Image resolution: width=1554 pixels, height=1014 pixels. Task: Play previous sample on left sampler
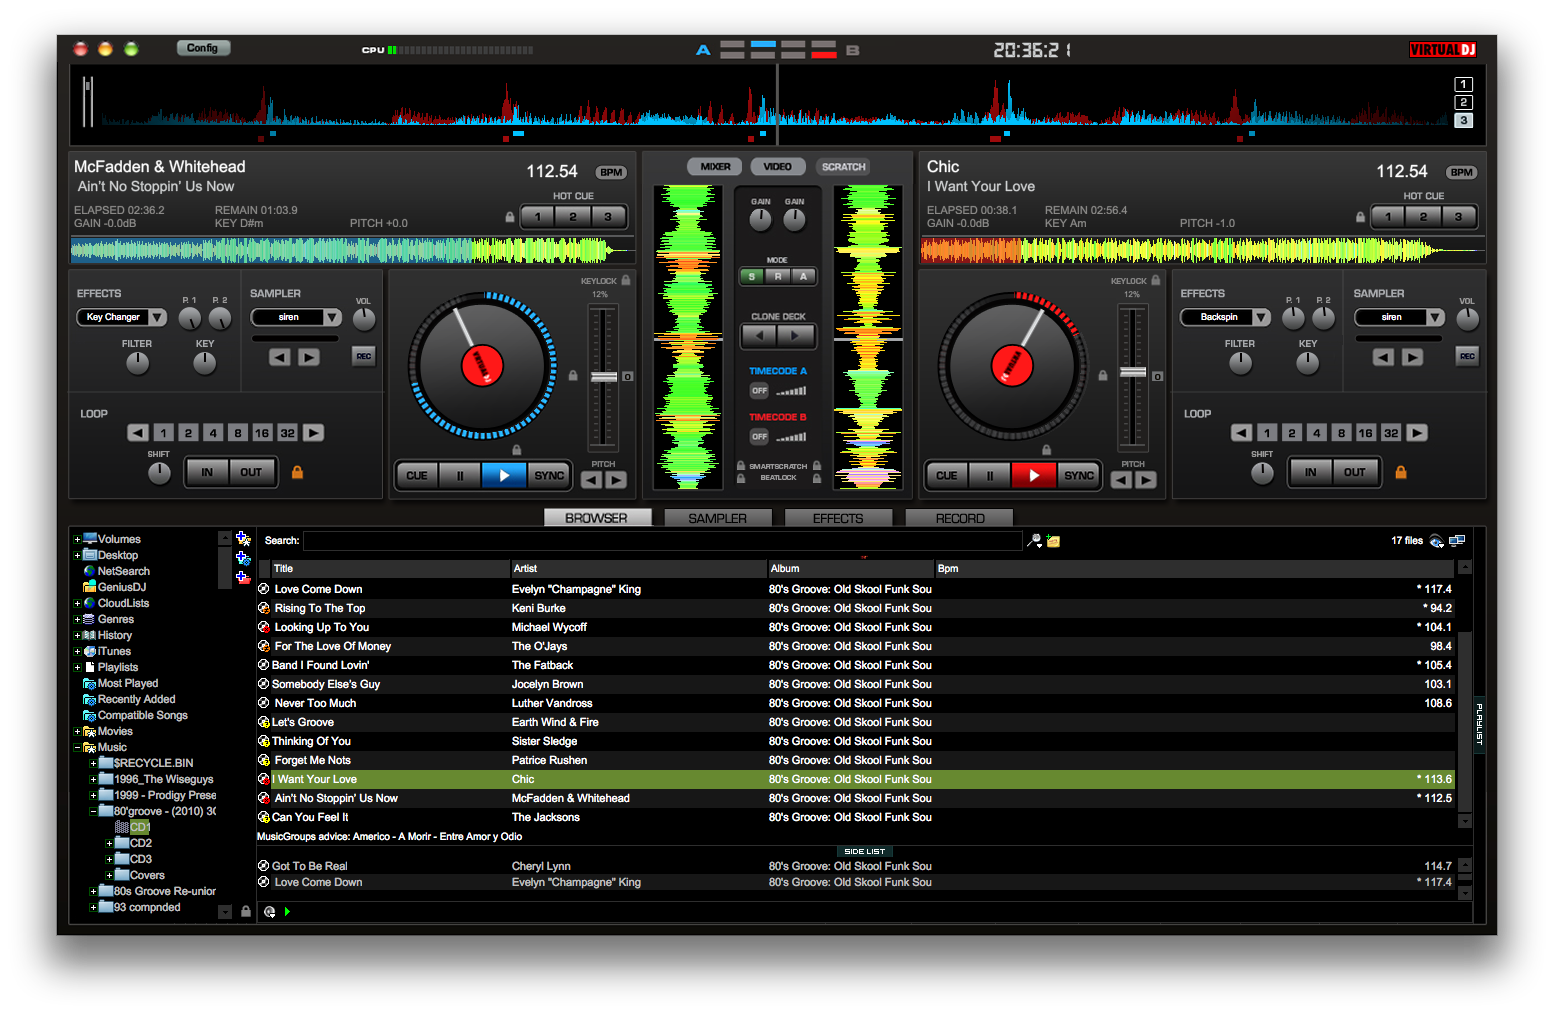280,357
